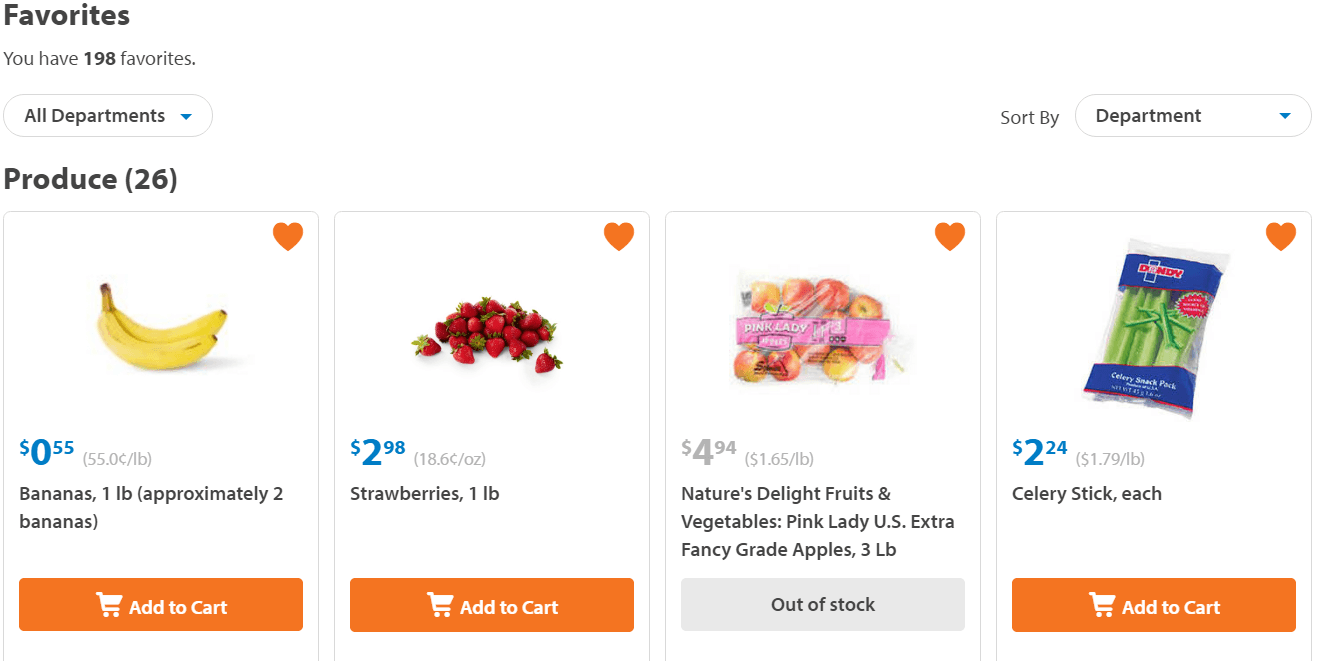This screenshot has width=1325, height=661.
Task: Click the cart icon on Bananas Add to Cart
Action: (109, 604)
